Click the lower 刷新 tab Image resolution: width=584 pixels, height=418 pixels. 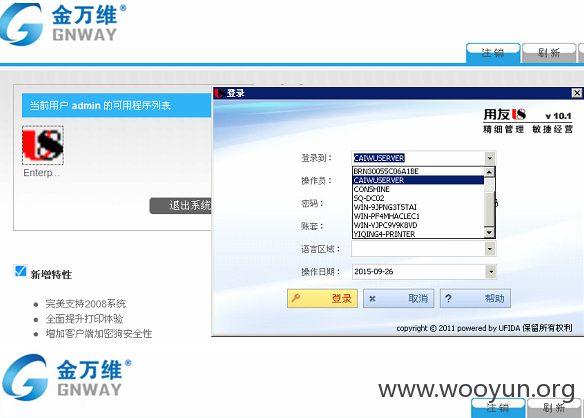pyautogui.click(x=554, y=408)
